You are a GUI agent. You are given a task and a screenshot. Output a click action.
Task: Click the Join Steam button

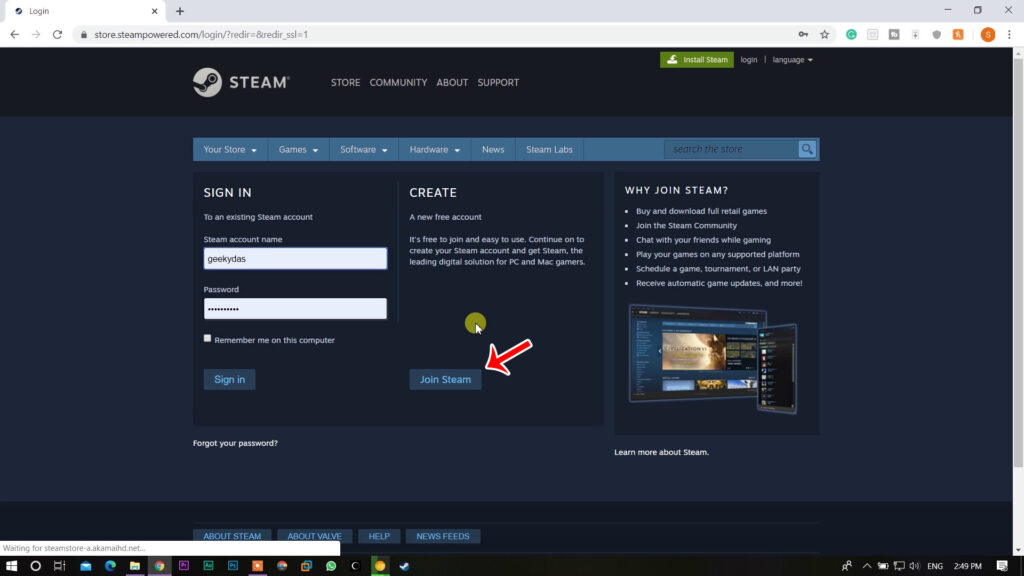pyautogui.click(x=445, y=379)
